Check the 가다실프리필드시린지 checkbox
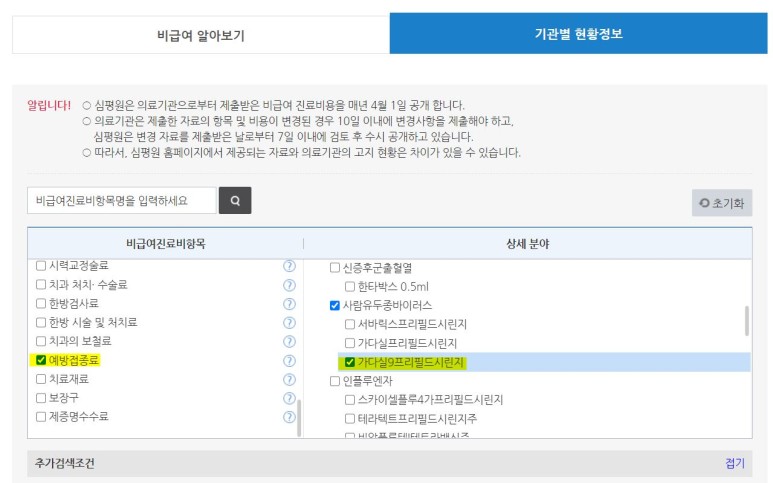The width and height of the screenshot is (773, 483). click(350, 343)
